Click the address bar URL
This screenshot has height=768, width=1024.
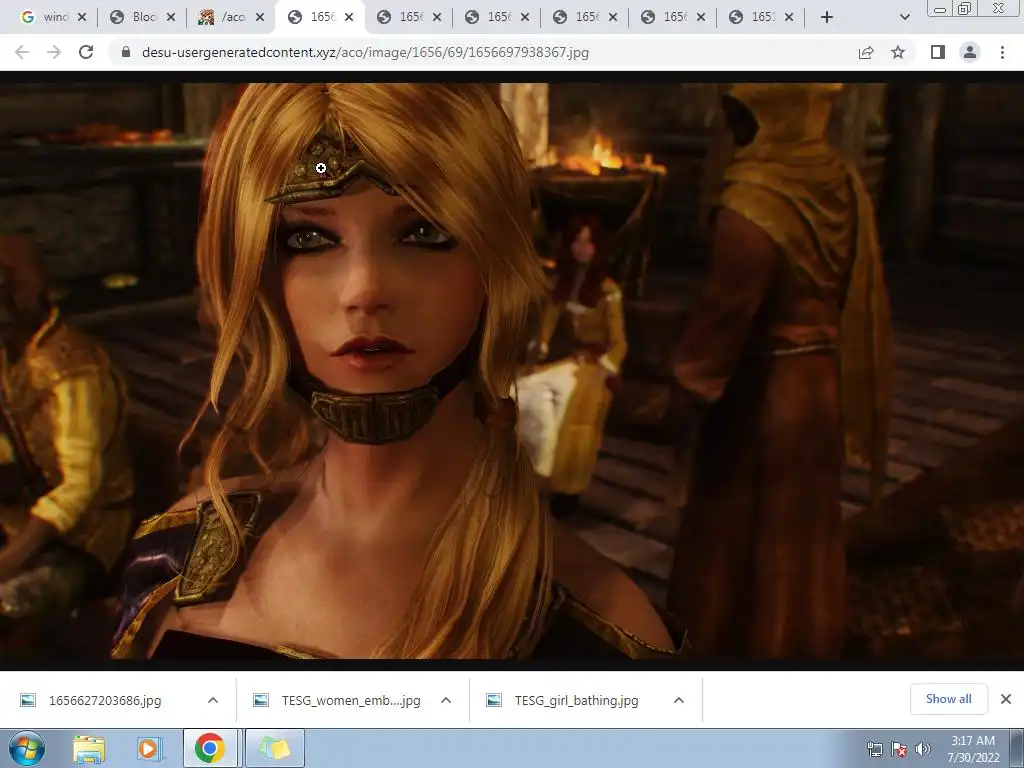[x=365, y=52]
